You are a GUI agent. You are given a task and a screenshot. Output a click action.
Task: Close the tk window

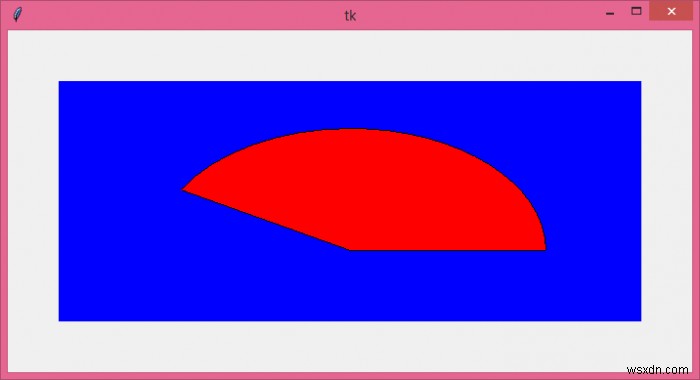(x=671, y=11)
